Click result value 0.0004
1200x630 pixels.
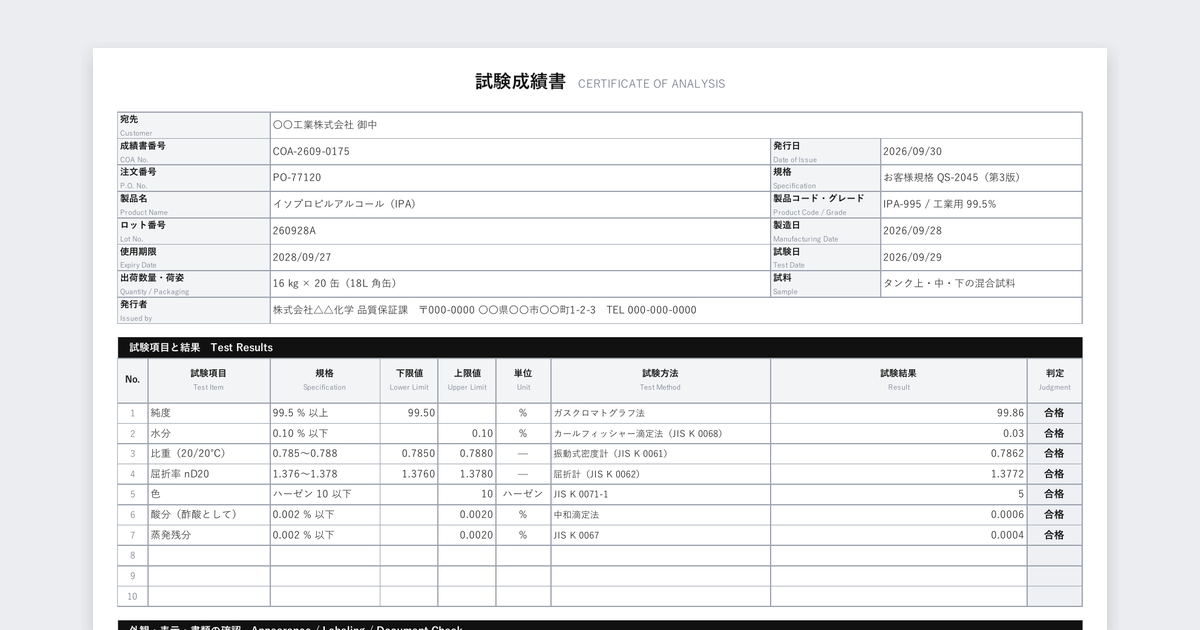tap(898, 535)
